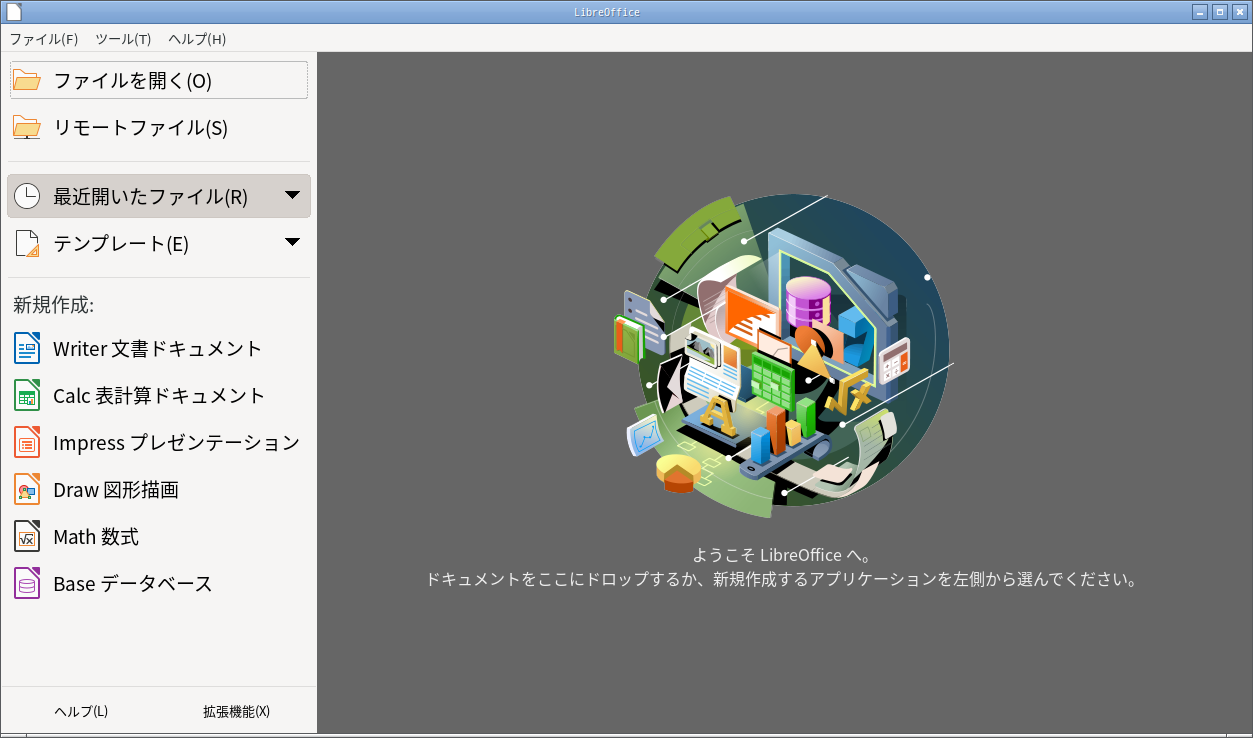This screenshot has height=738, width=1253.
Task: Click the LibreOffice welcome illustration
Action: (x=783, y=355)
